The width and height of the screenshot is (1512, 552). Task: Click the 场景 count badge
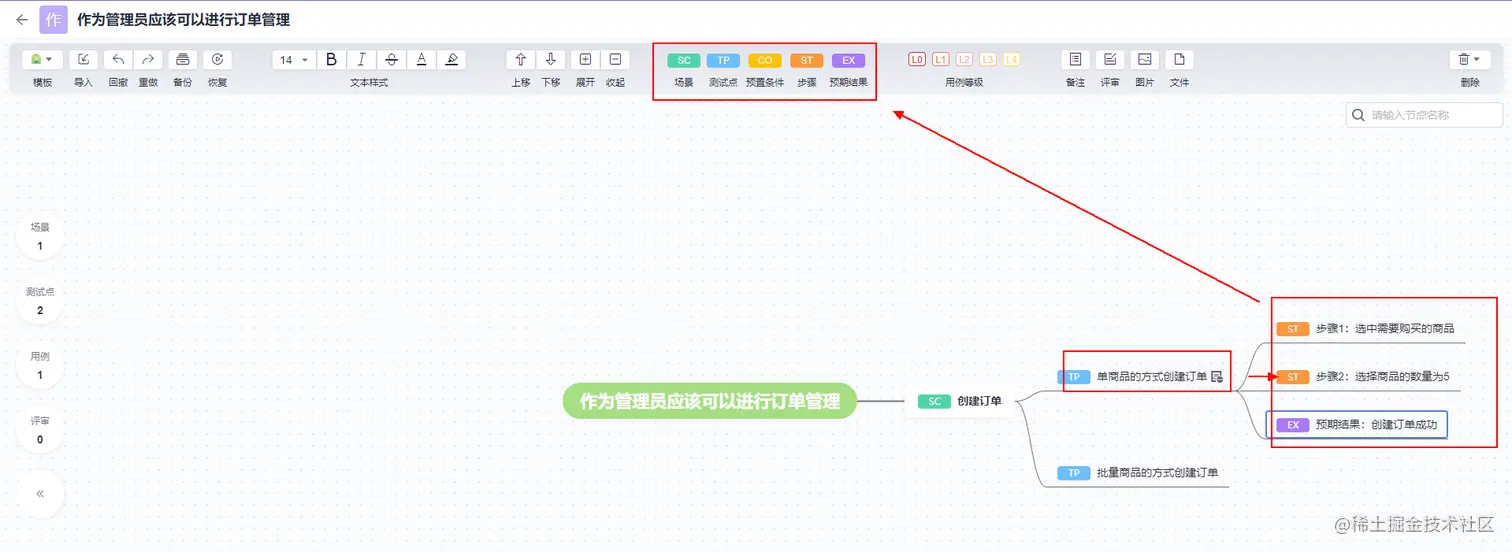tap(40, 236)
